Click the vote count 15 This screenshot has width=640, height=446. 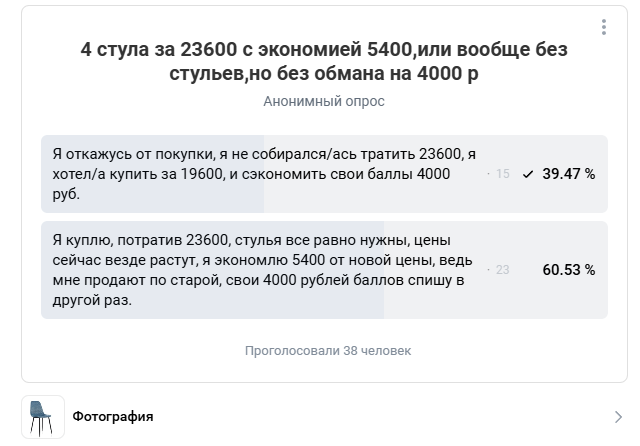[x=502, y=174]
